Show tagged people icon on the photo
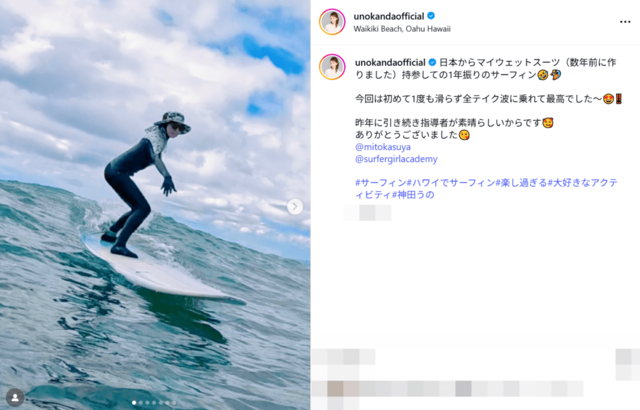This screenshot has height=410, width=640. pyautogui.click(x=15, y=397)
